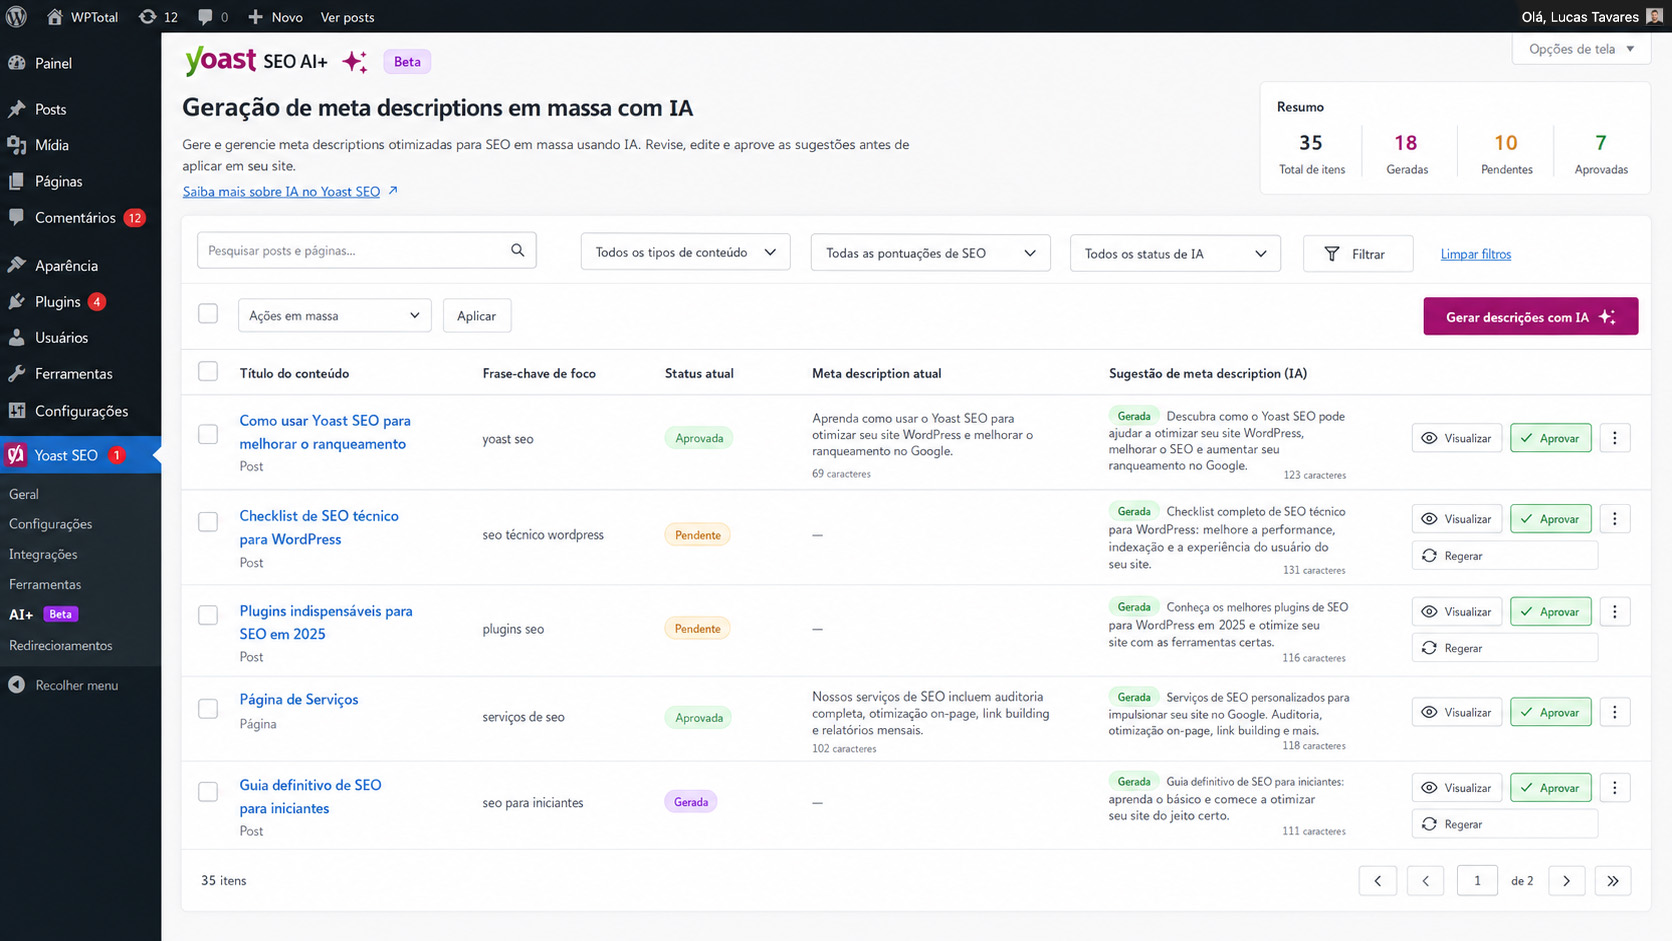Open more options for Página de Serviços

point(1615,712)
